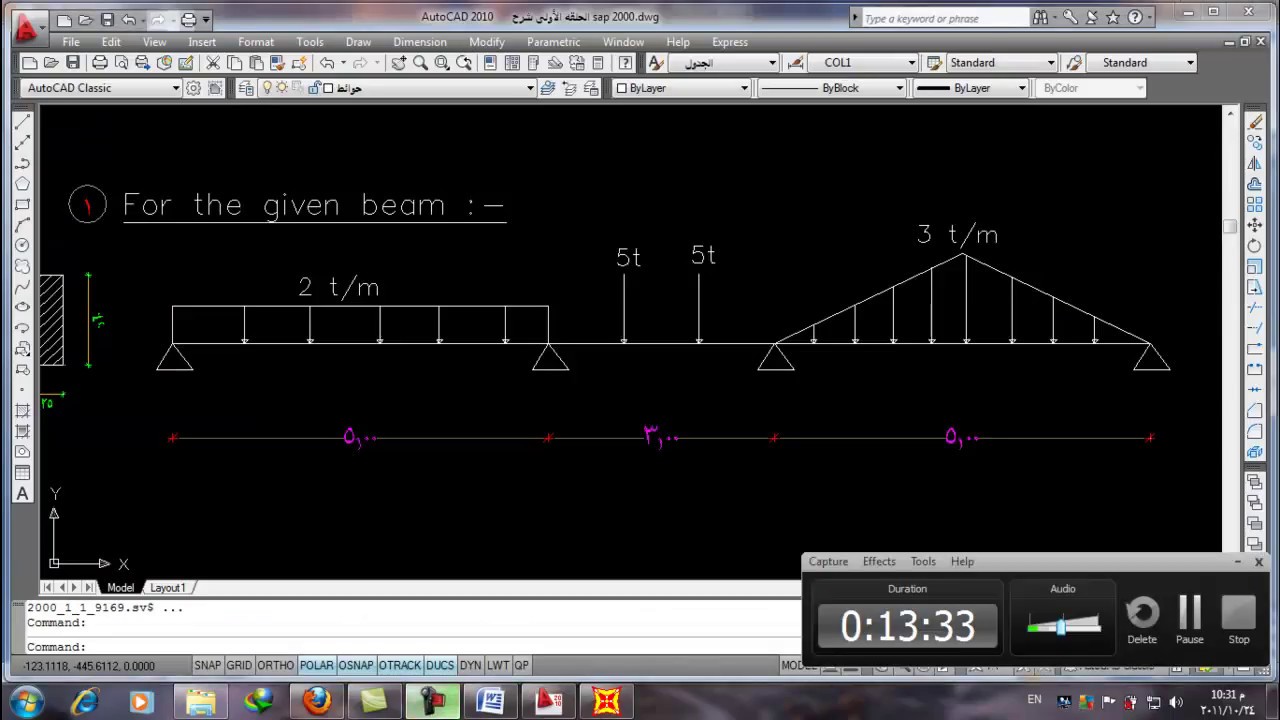Image resolution: width=1280 pixels, height=720 pixels.
Task: Select the Ellipse tool
Action: (22, 307)
